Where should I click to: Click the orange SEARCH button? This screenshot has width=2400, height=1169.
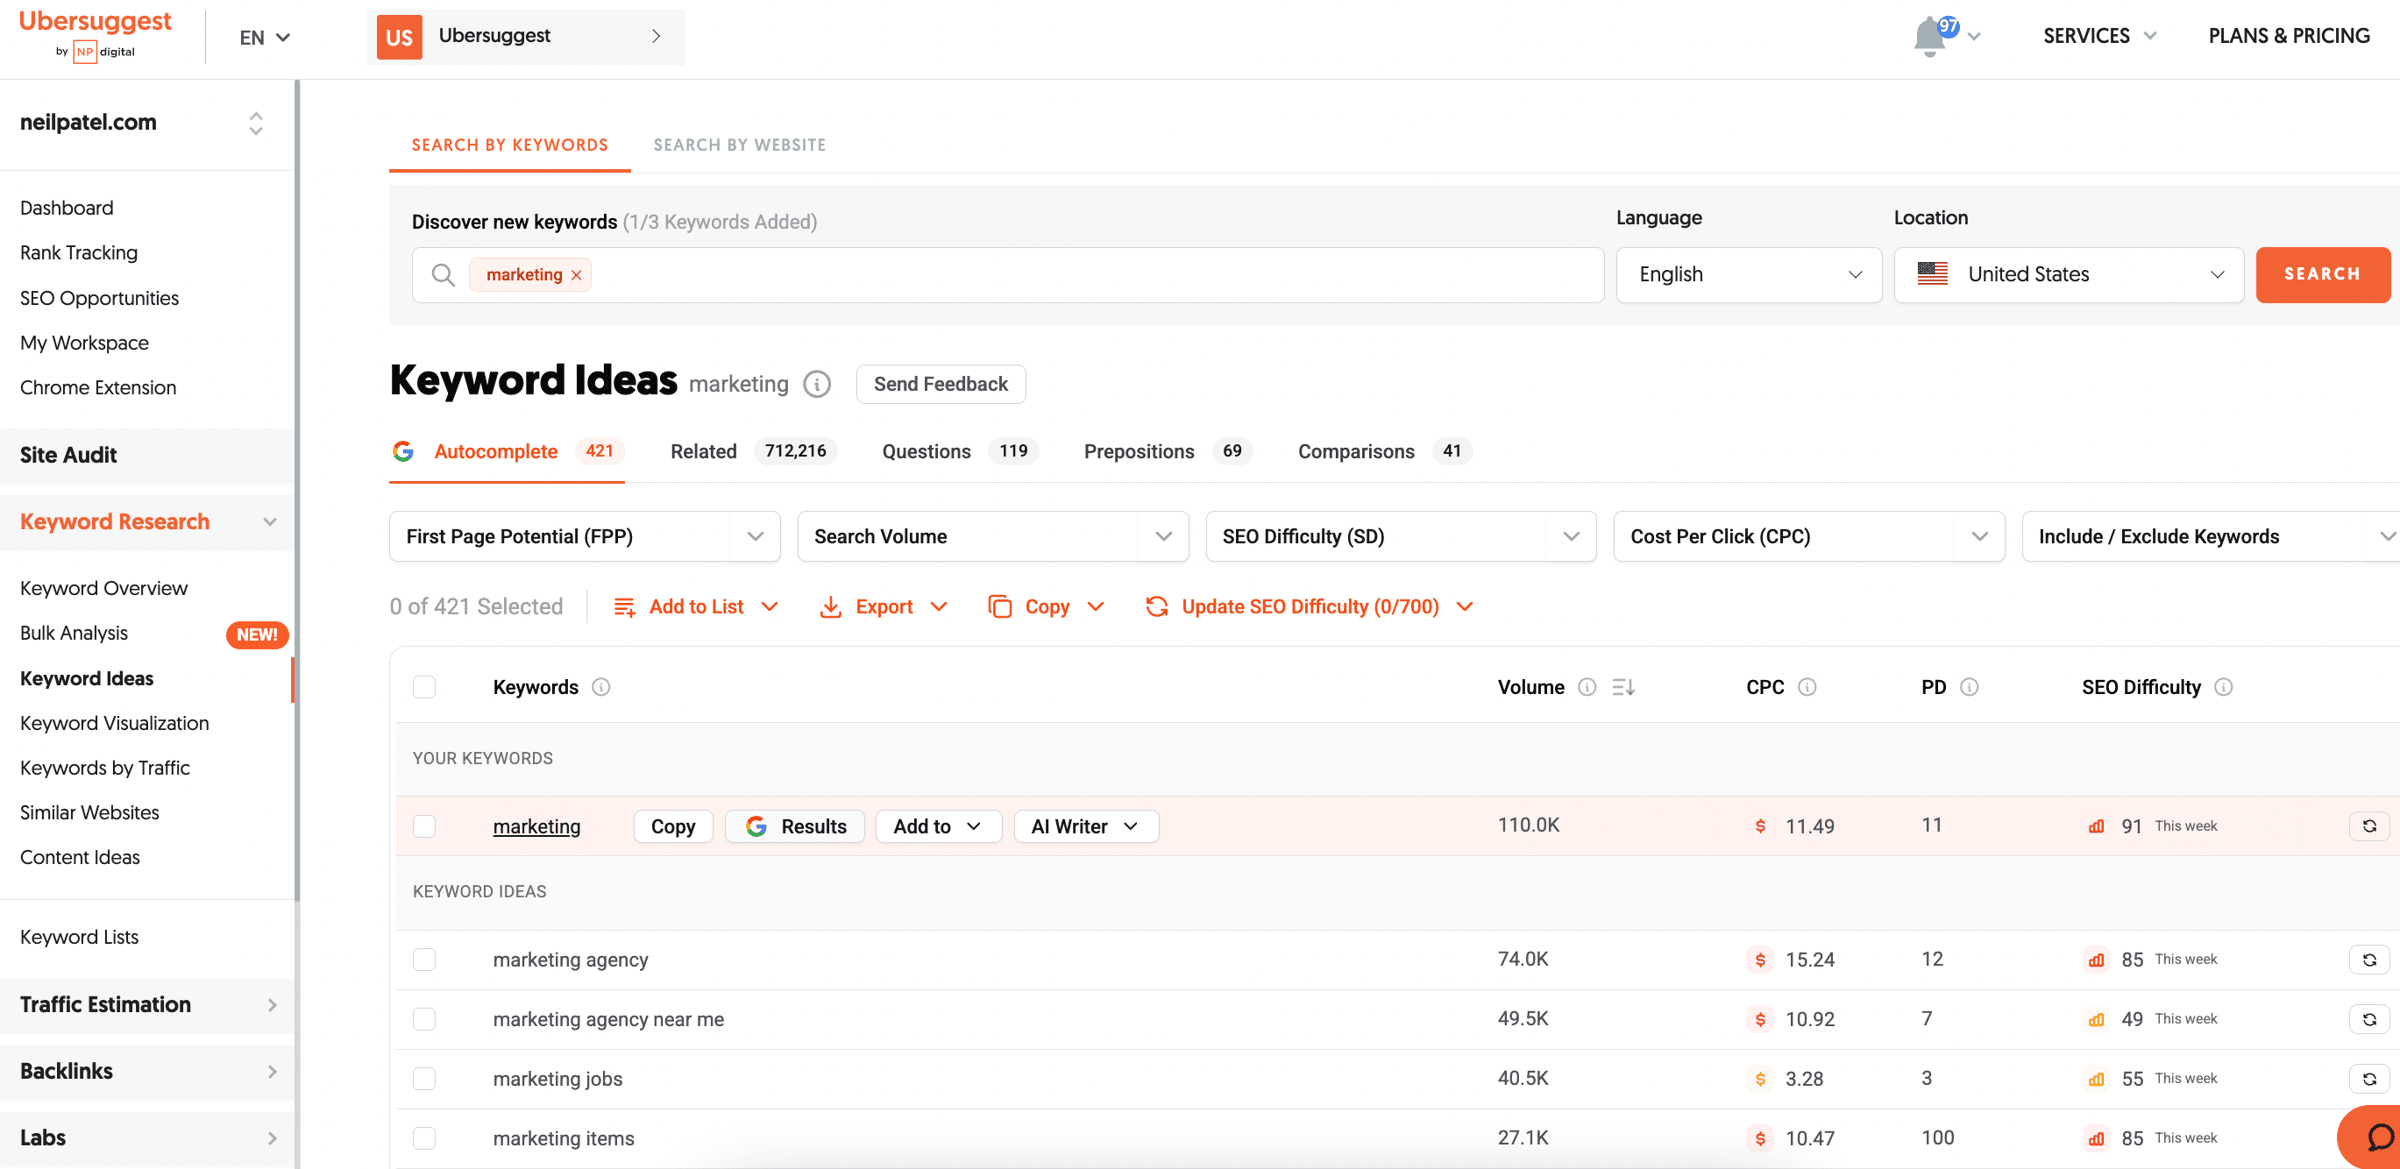[2322, 275]
